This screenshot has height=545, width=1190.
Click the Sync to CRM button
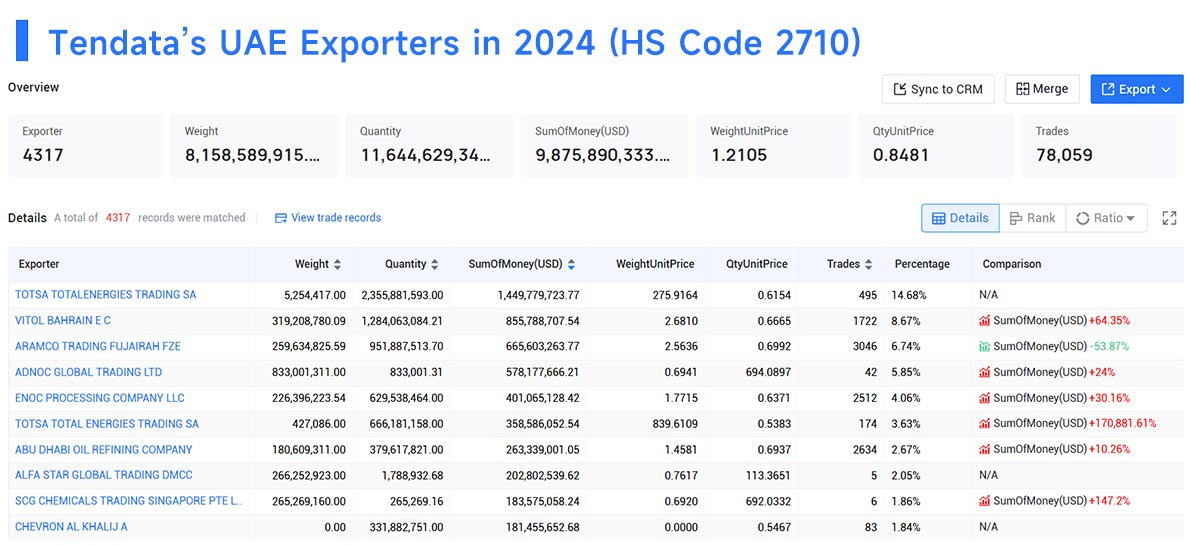pos(938,89)
